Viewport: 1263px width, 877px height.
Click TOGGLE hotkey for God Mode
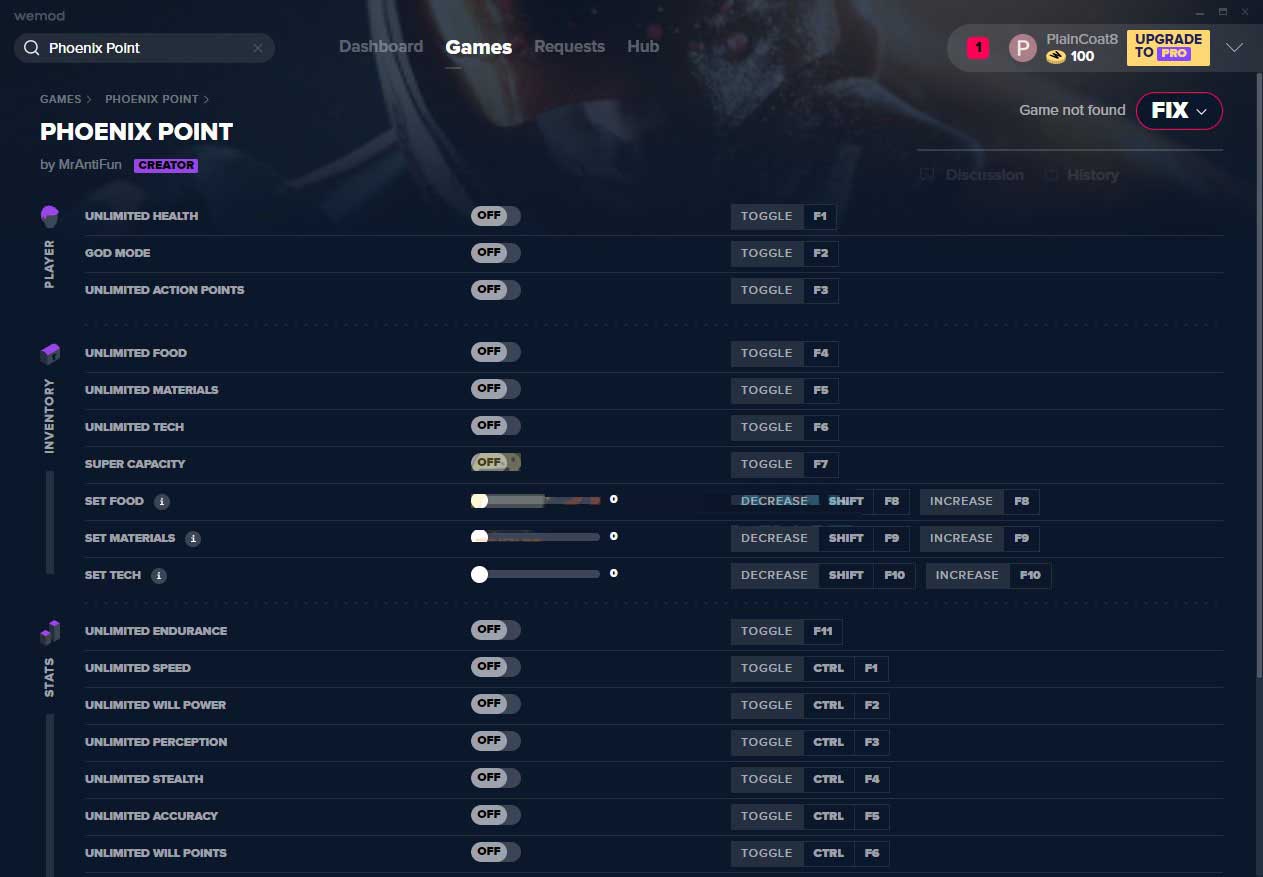pos(767,253)
